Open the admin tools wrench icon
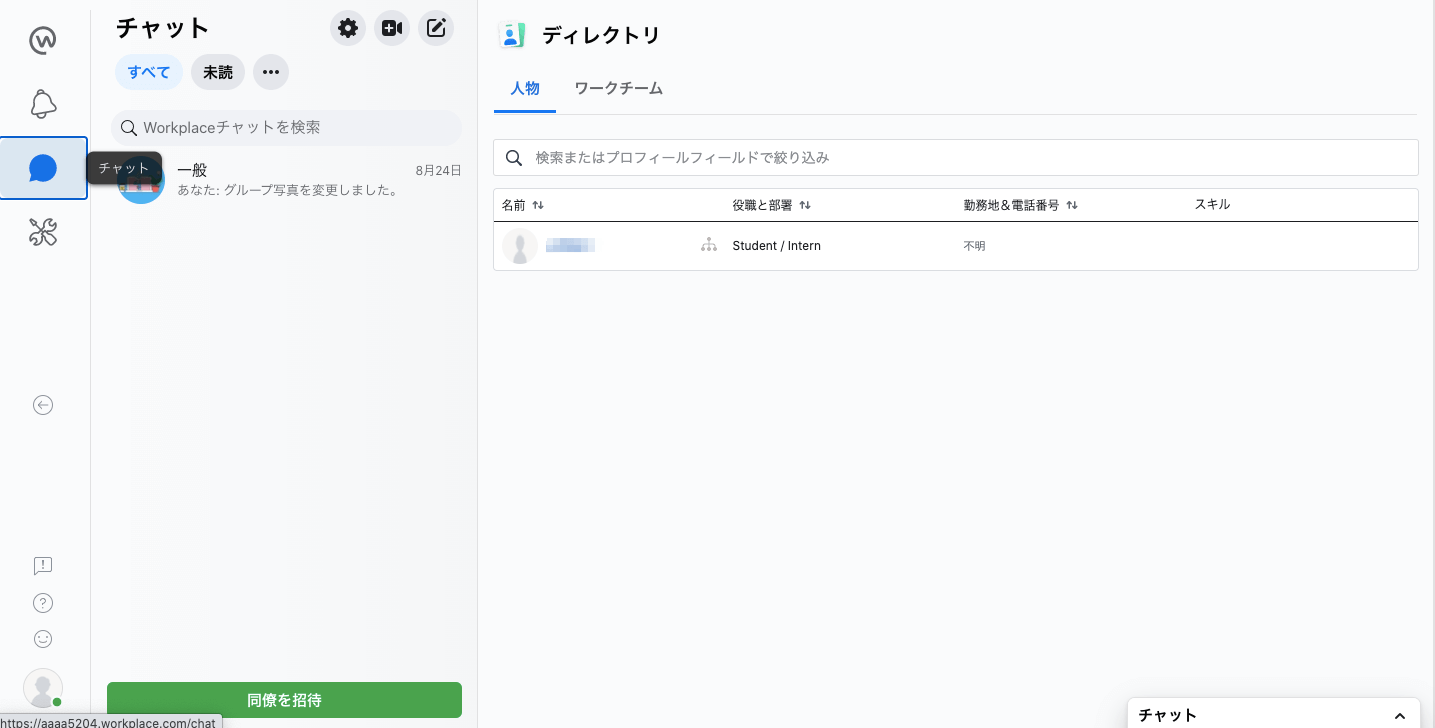 click(x=43, y=232)
